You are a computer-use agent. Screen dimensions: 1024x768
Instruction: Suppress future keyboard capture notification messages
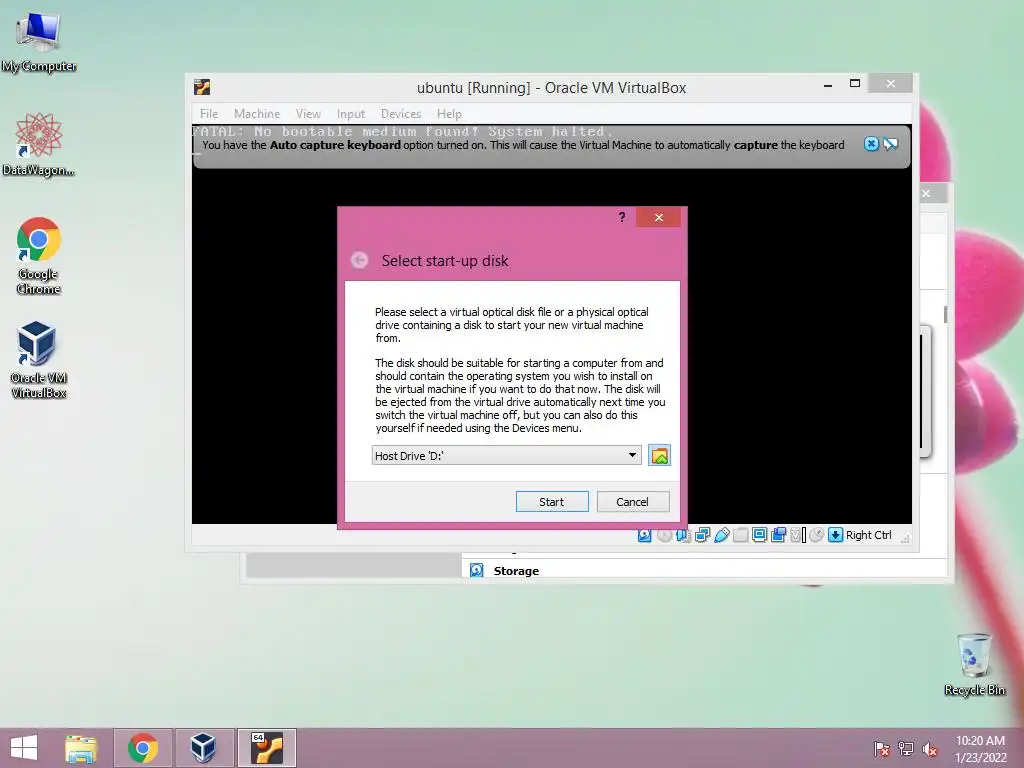coord(891,144)
